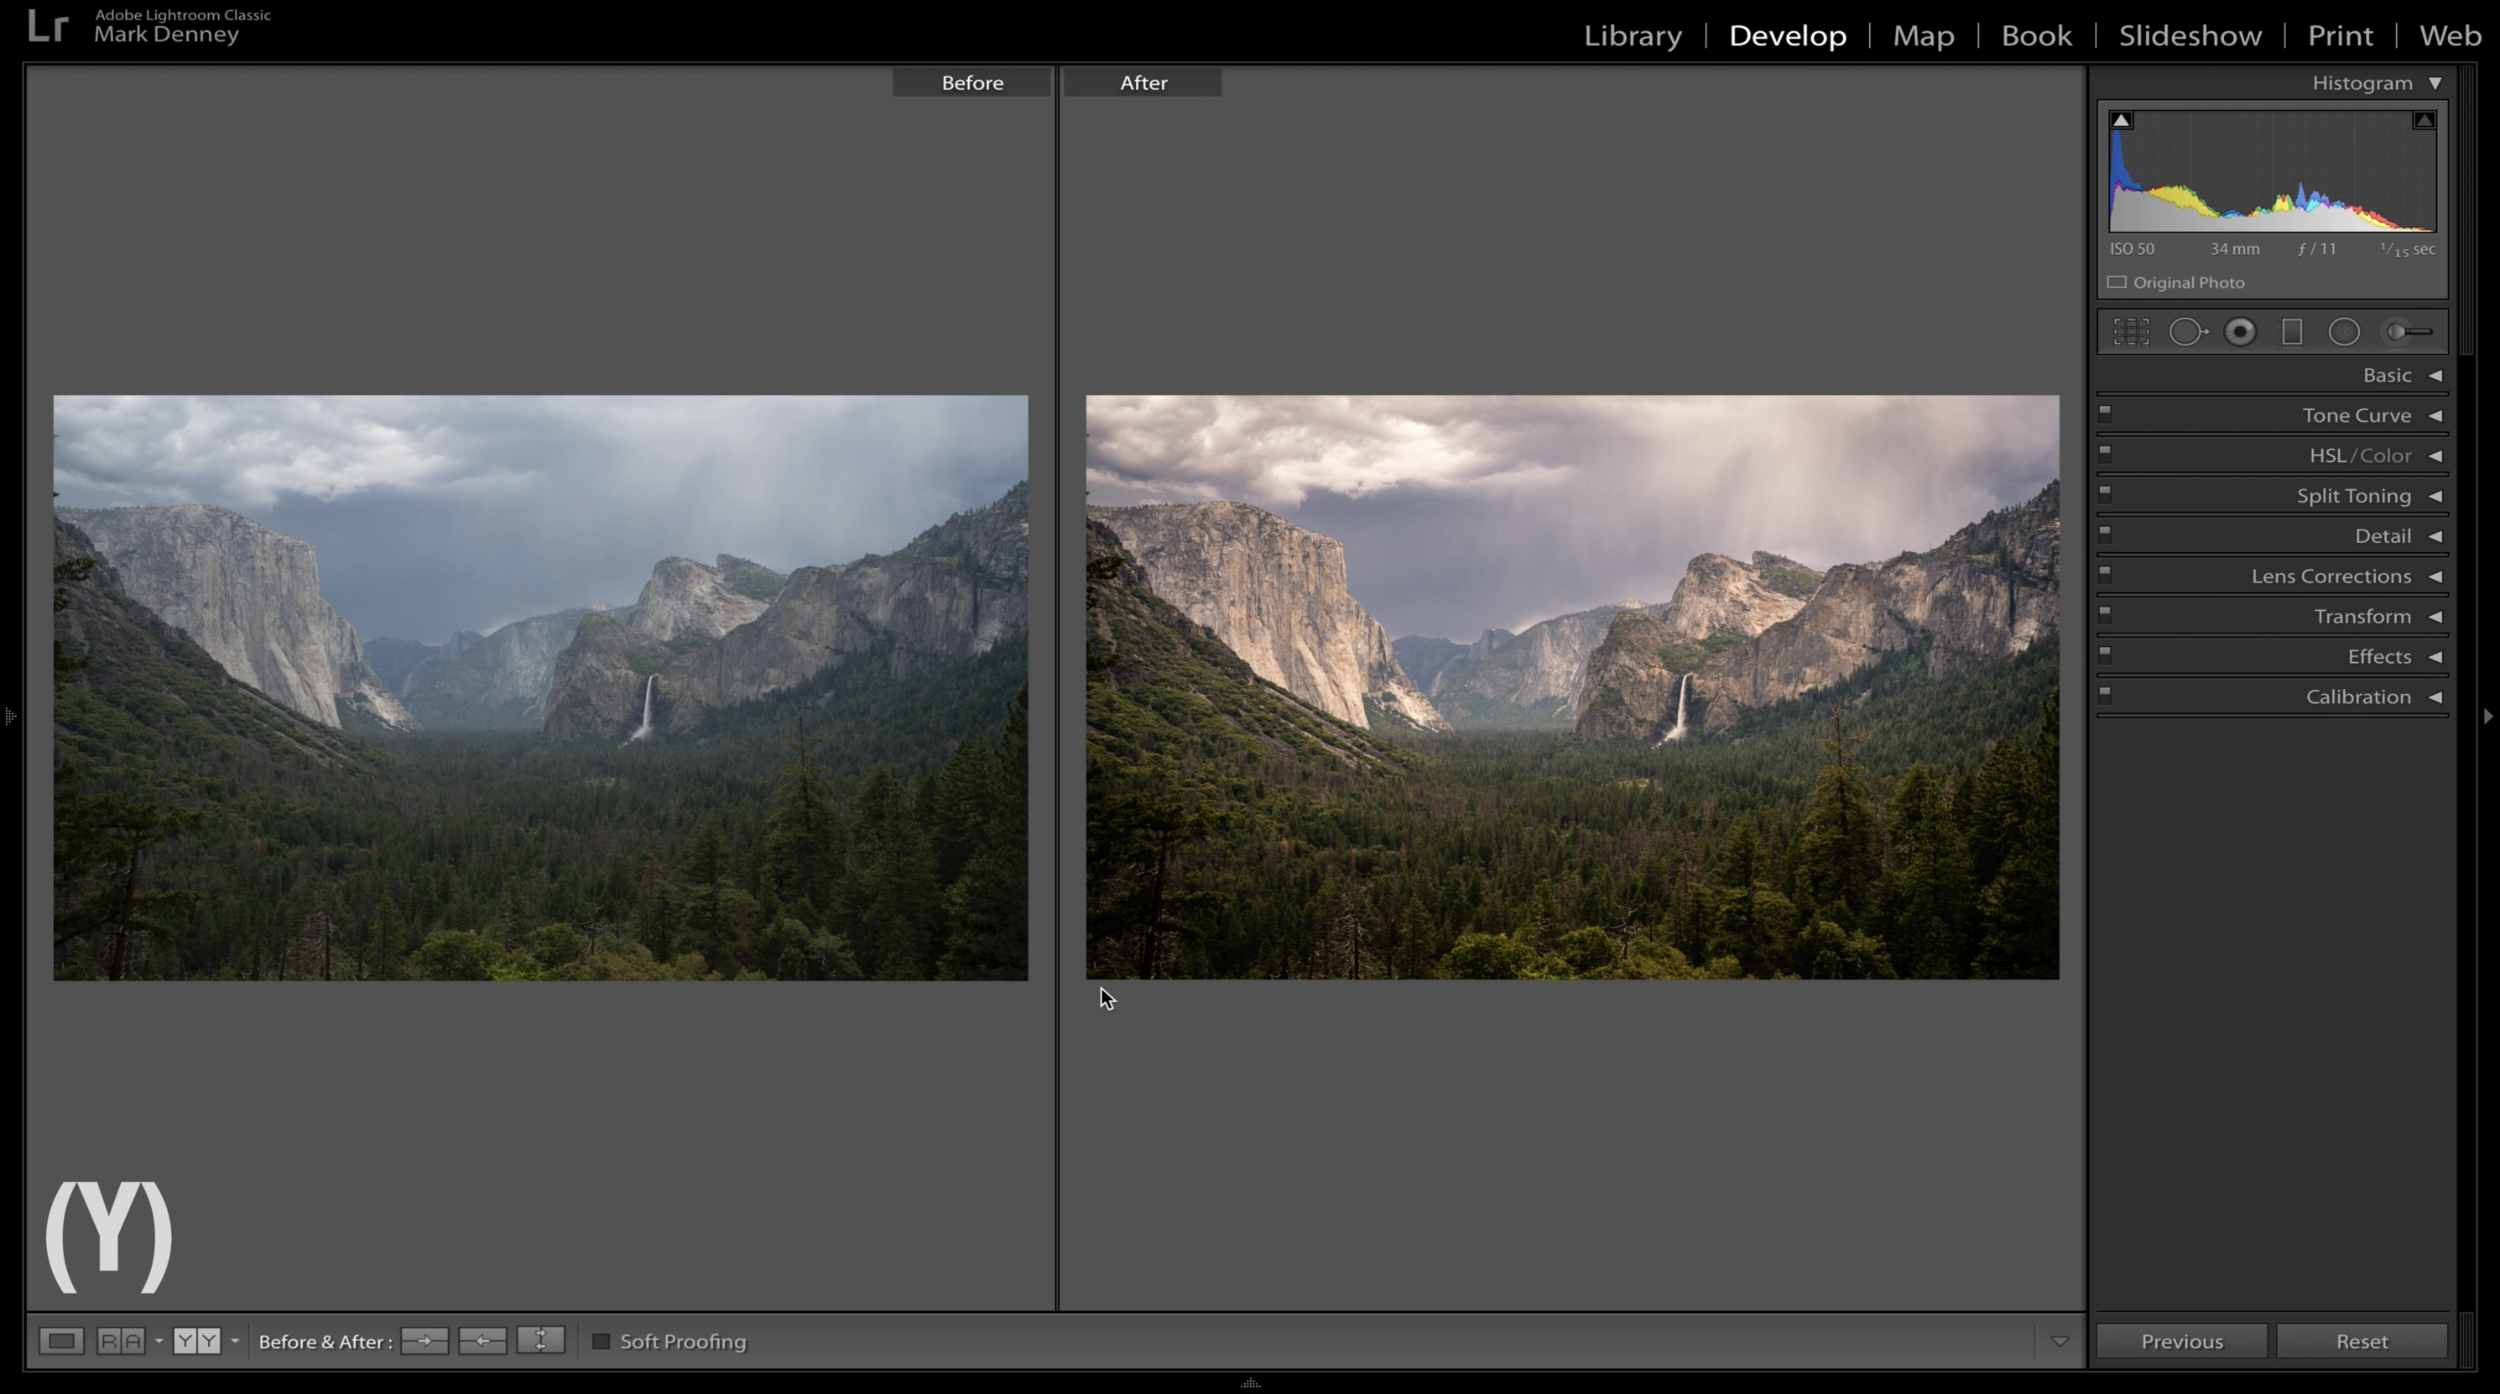Open the Slideshow module

[2190, 36]
